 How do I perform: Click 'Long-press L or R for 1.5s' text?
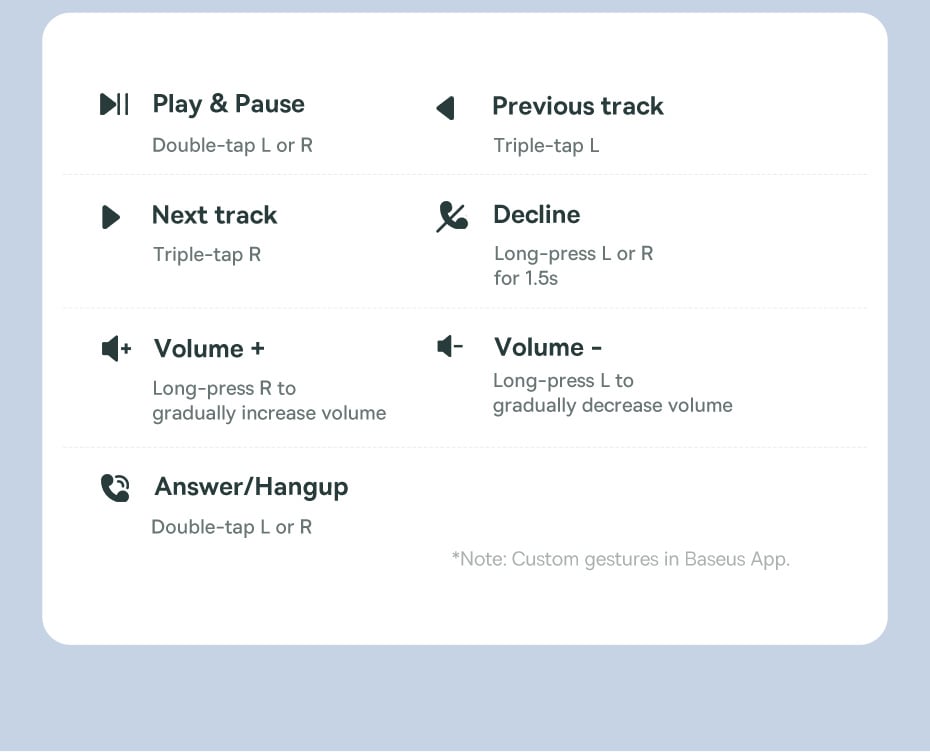[573, 266]
